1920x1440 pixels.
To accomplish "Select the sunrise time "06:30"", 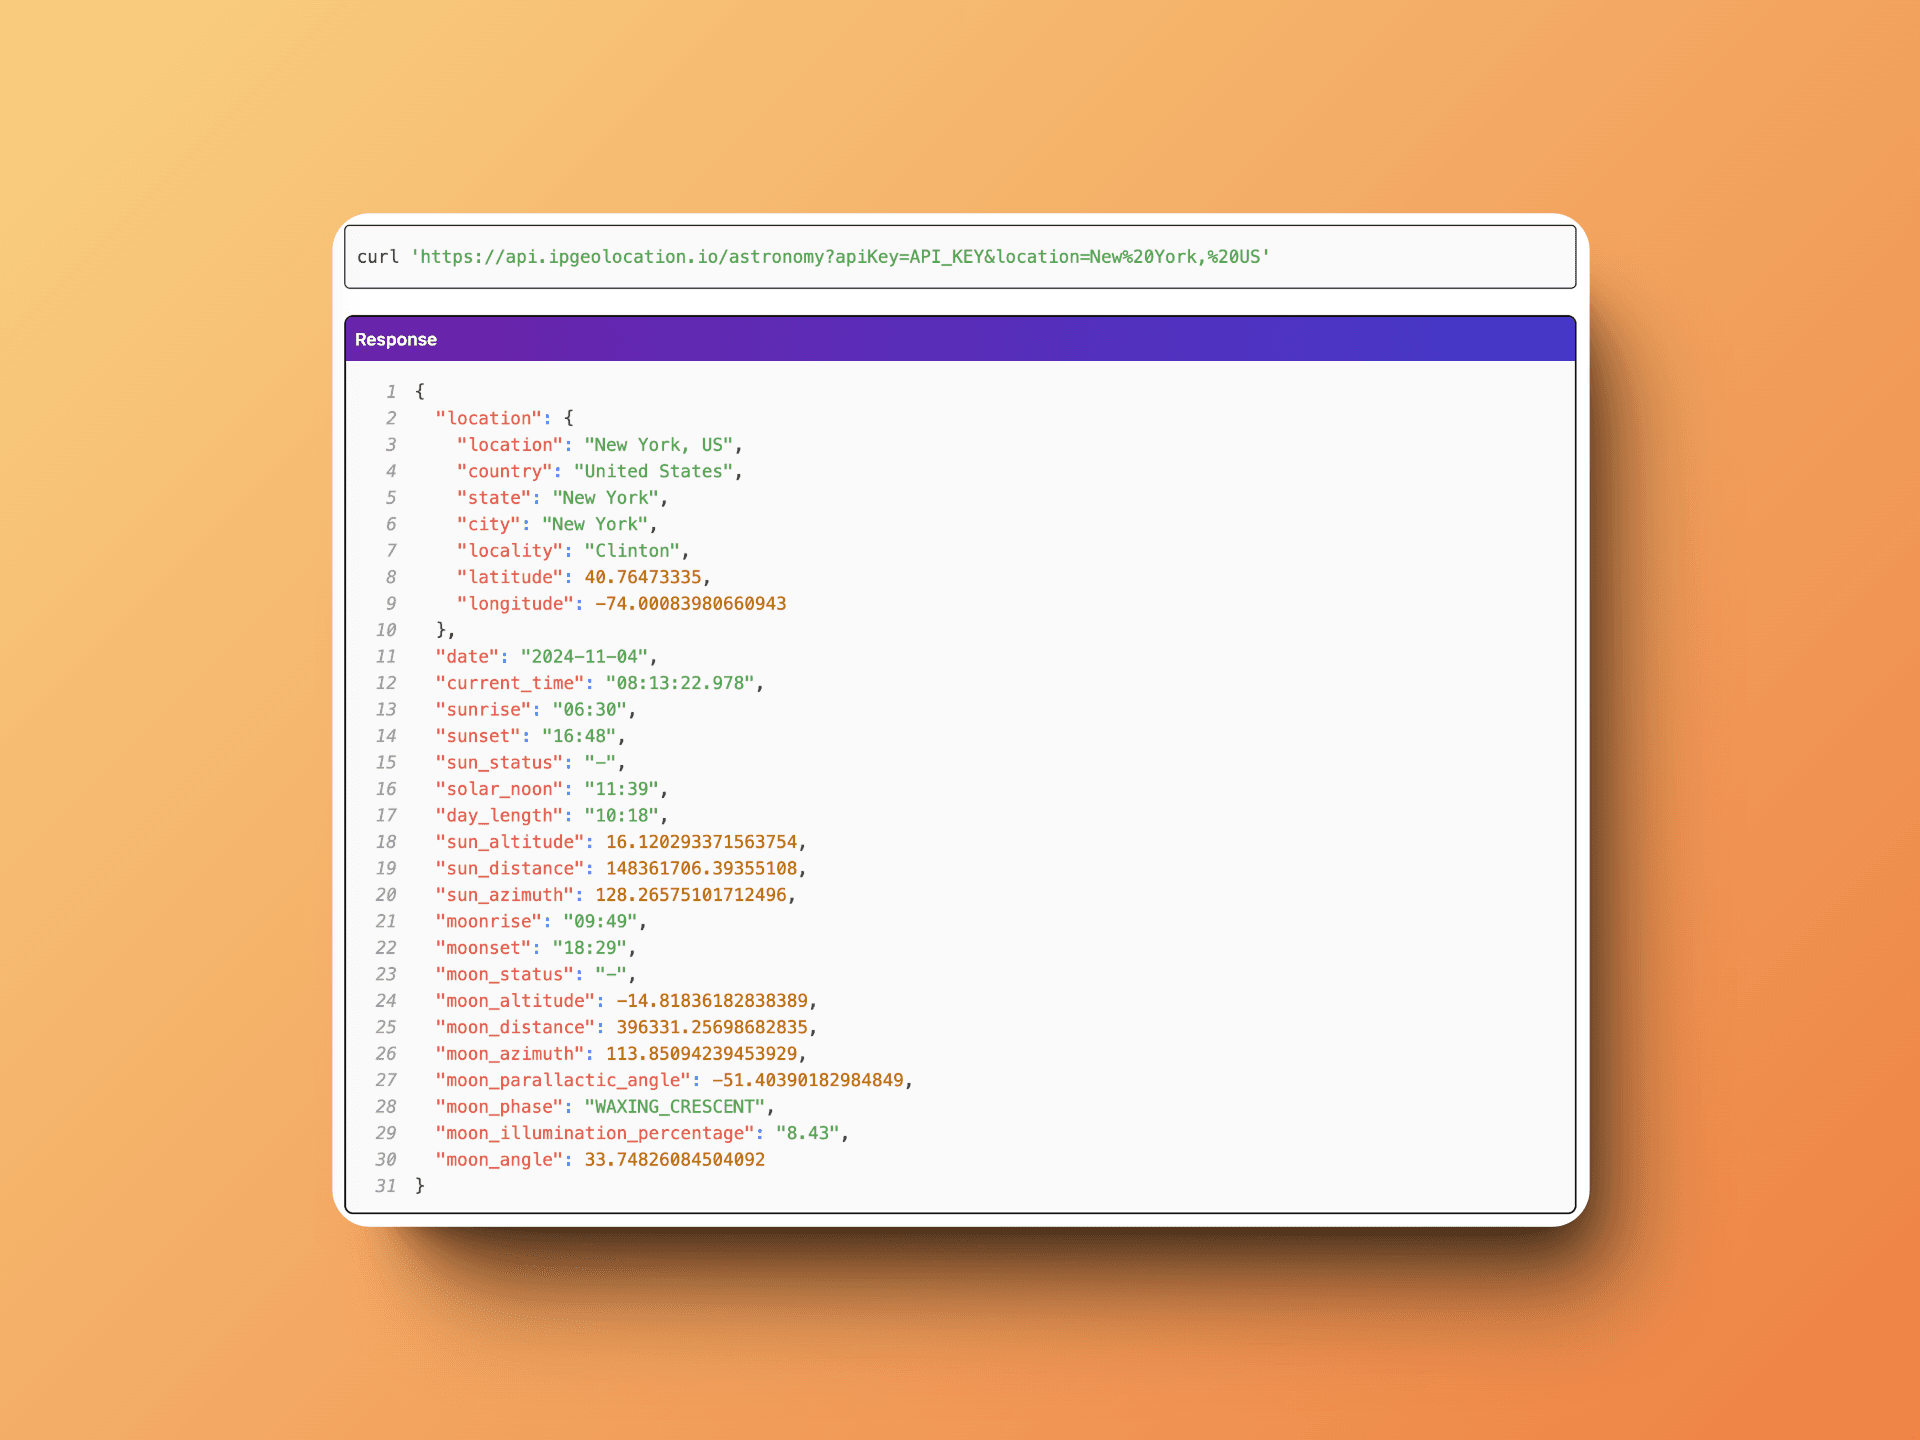I will pos(592,709).
